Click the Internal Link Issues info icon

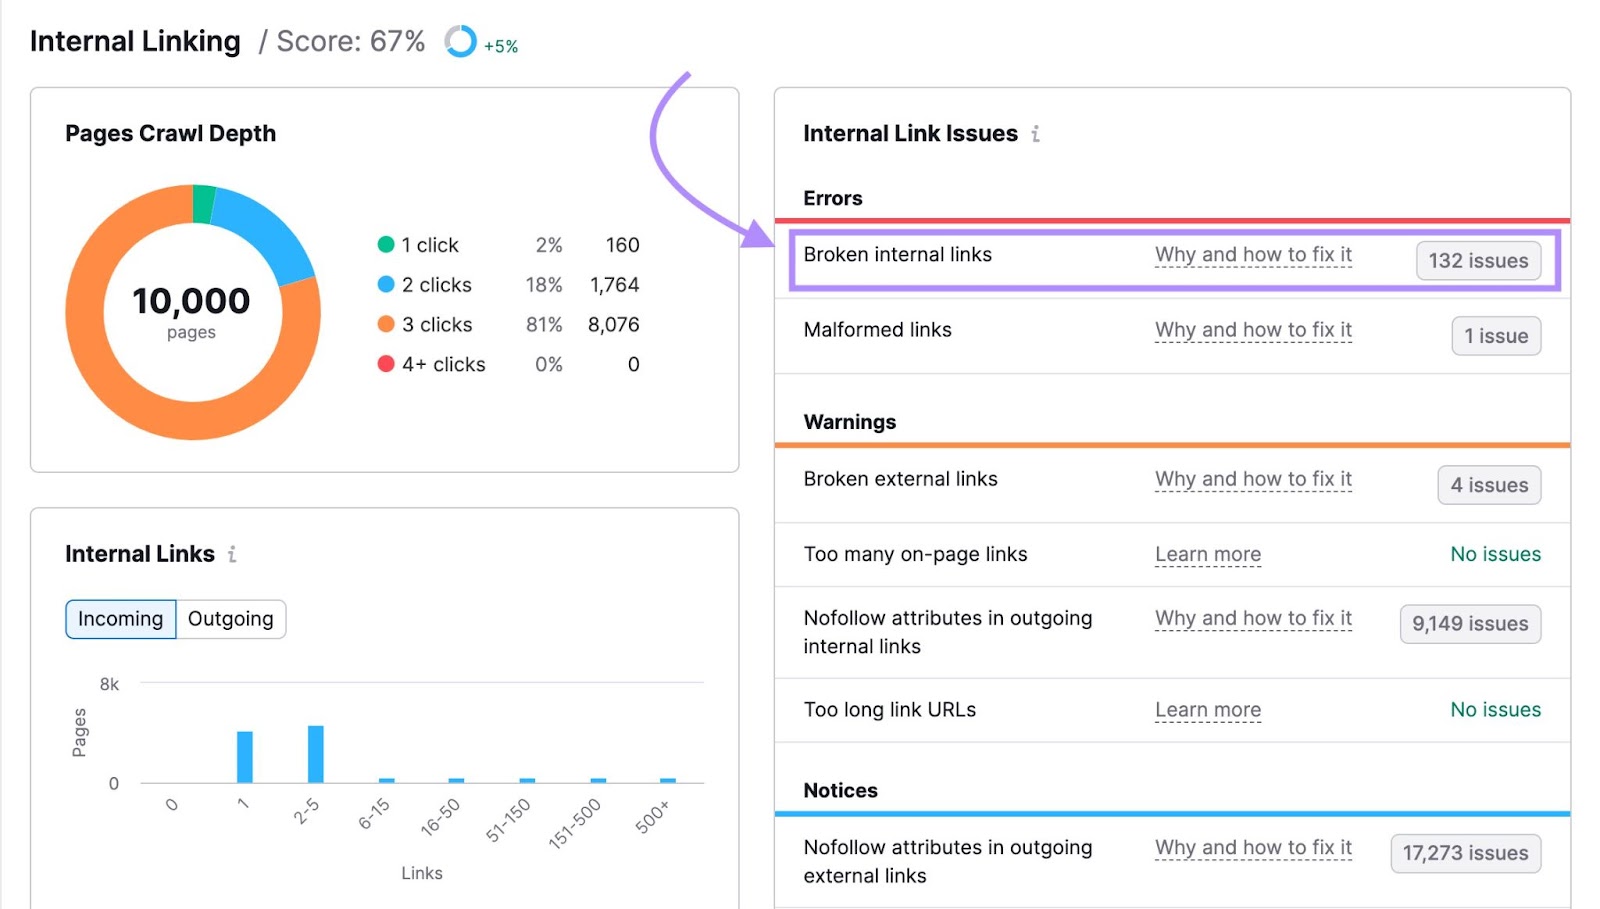click(x=1035, y=134)
